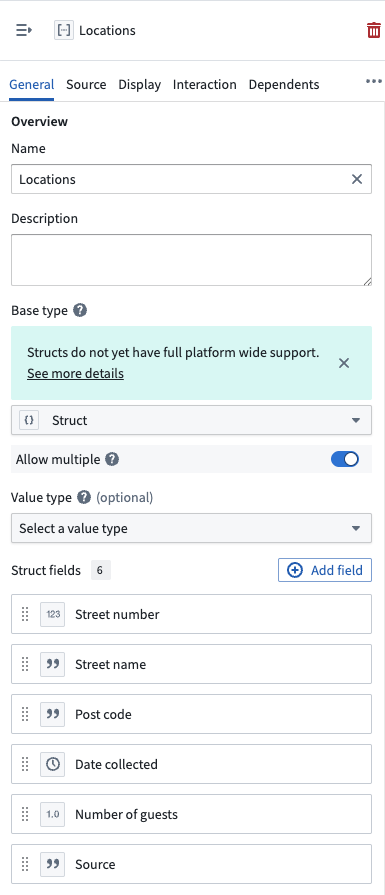Click the Add field button
Viewport: 385px width, 895px height.
click(x=325, y=570)
